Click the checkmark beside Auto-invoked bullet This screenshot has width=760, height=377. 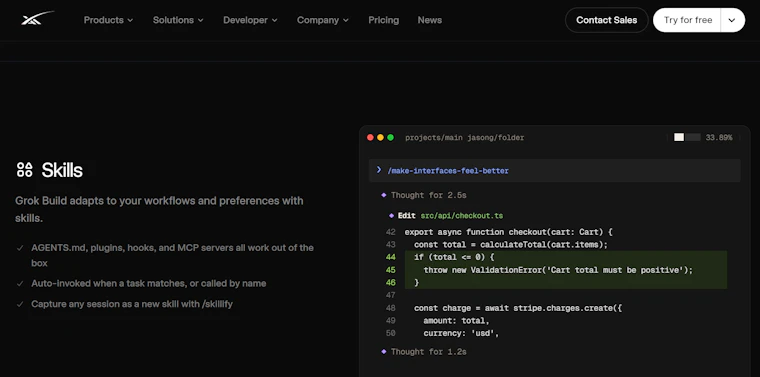pyautogui.click(x=20, y=283)
